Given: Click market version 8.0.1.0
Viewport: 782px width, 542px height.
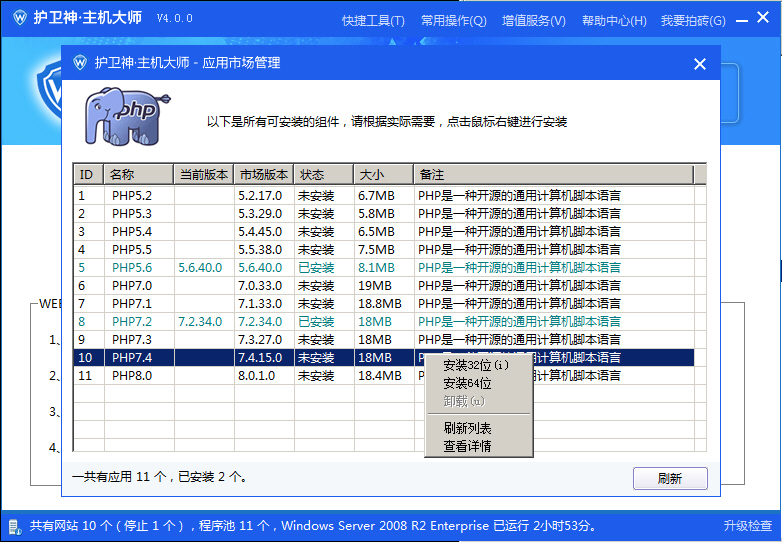Looking at the screenshot, I should tap(256, 375).
